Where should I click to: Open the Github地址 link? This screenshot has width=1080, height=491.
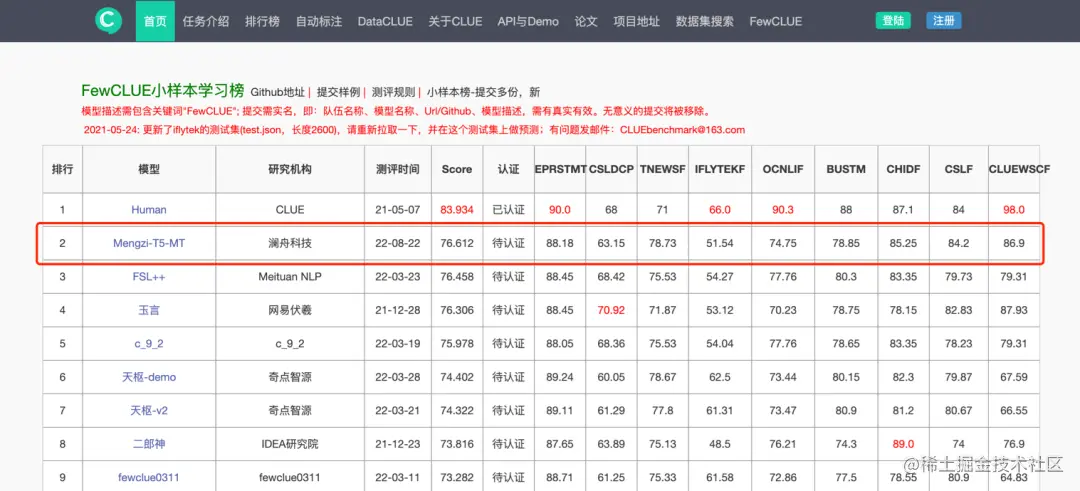click(278, 92)
